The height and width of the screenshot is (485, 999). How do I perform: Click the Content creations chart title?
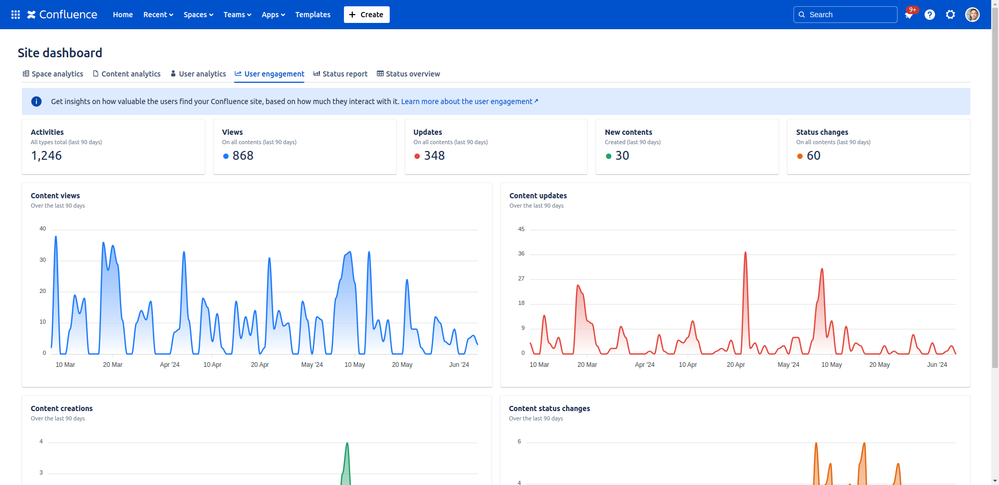tap(62, 409)
